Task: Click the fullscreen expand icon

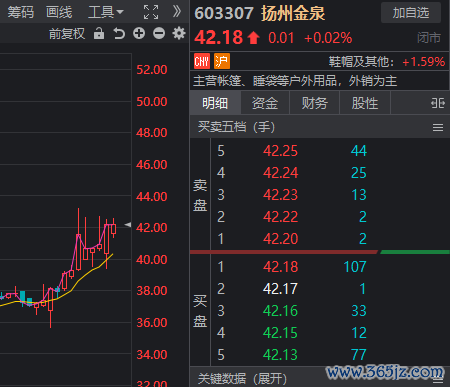Action: [x=151, y=12]
